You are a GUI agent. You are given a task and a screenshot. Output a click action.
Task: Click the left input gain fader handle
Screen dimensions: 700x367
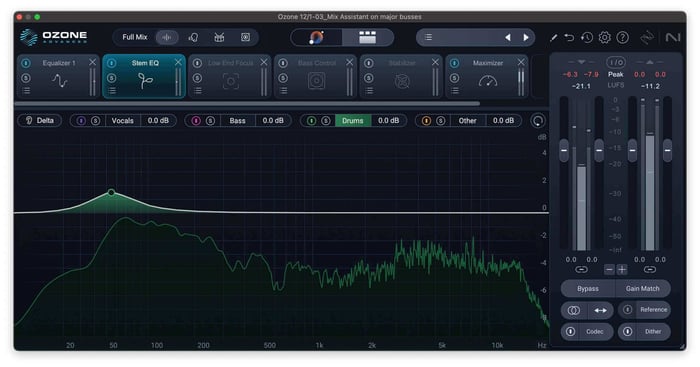564,150
